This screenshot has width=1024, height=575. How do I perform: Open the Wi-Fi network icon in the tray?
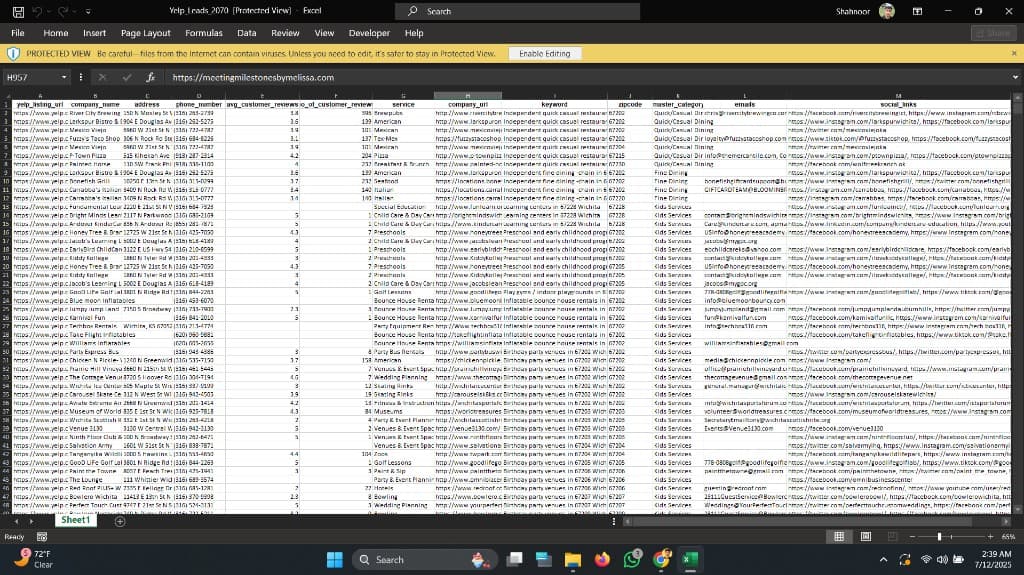925,559
